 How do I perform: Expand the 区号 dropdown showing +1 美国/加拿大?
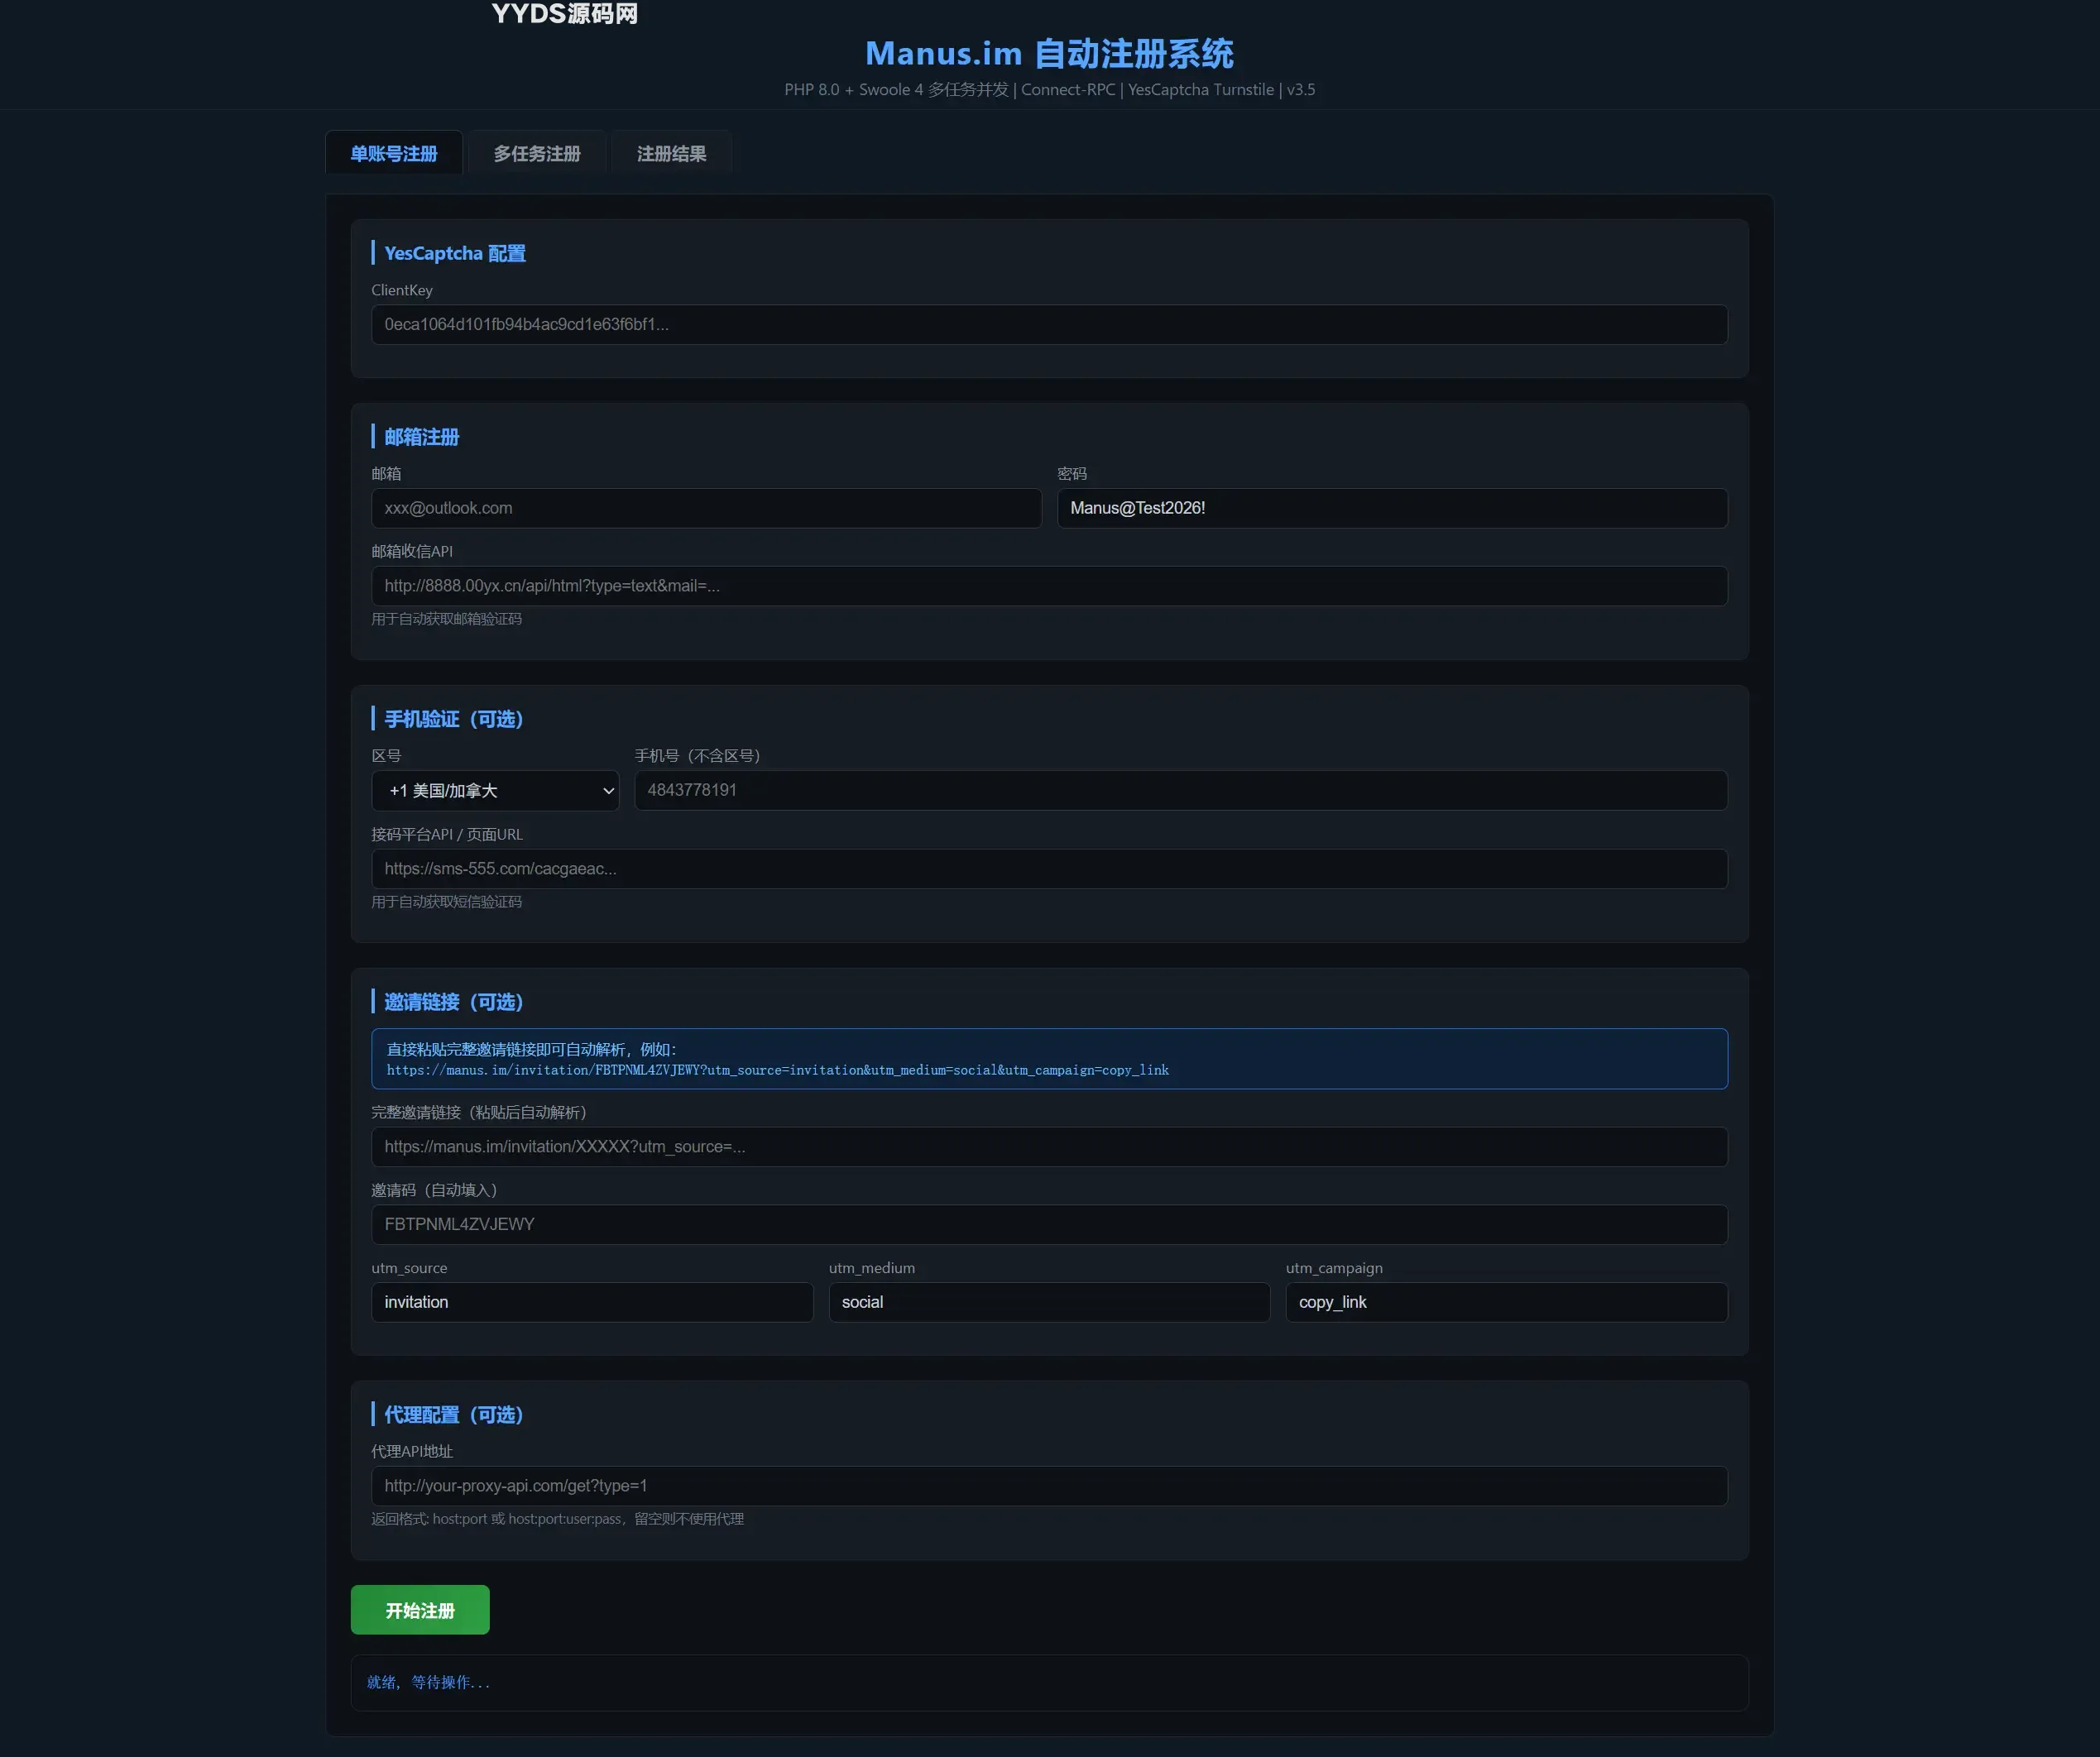495,790
